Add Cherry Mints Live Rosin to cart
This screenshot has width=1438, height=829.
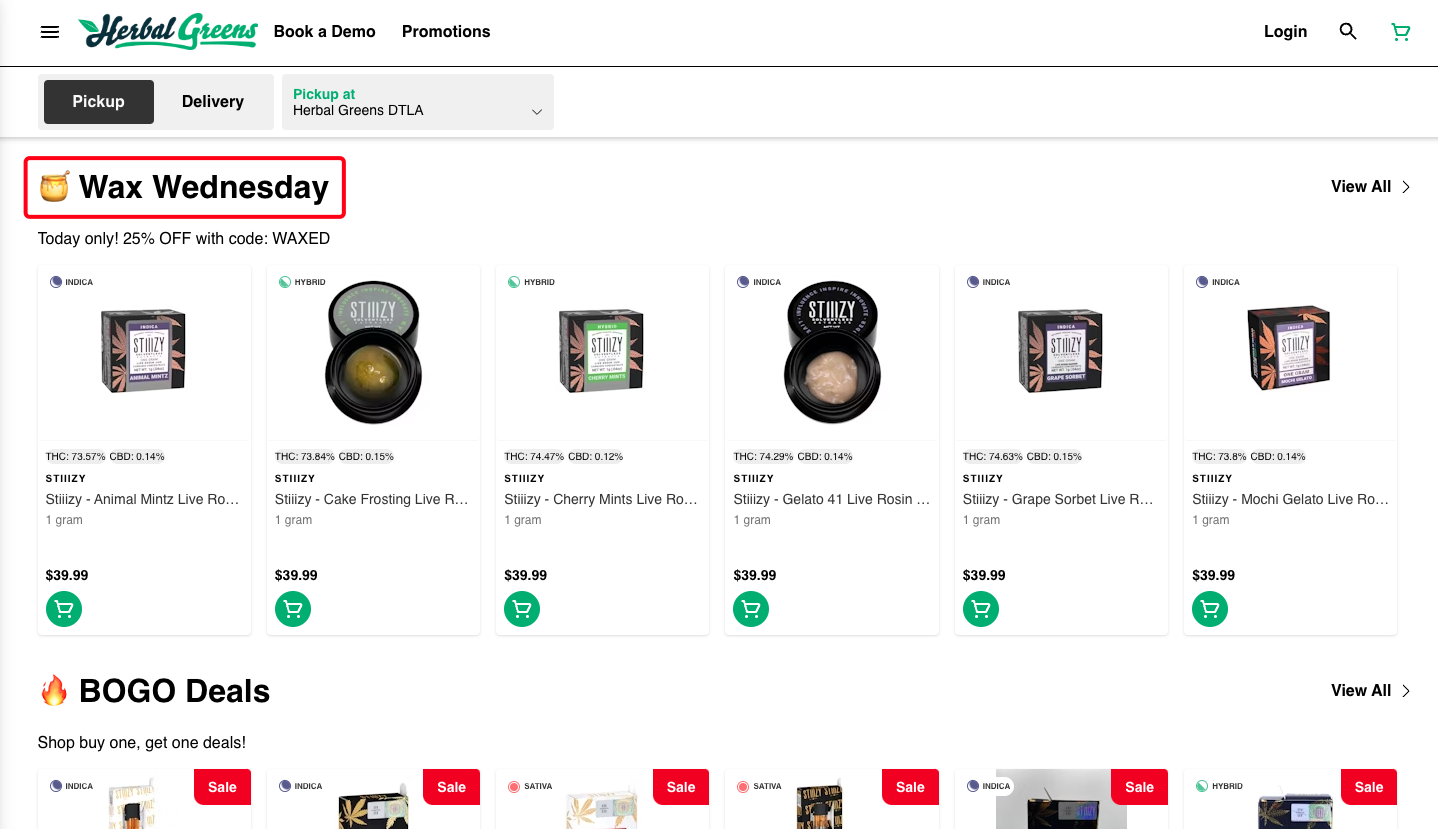[x=522, y=609]
